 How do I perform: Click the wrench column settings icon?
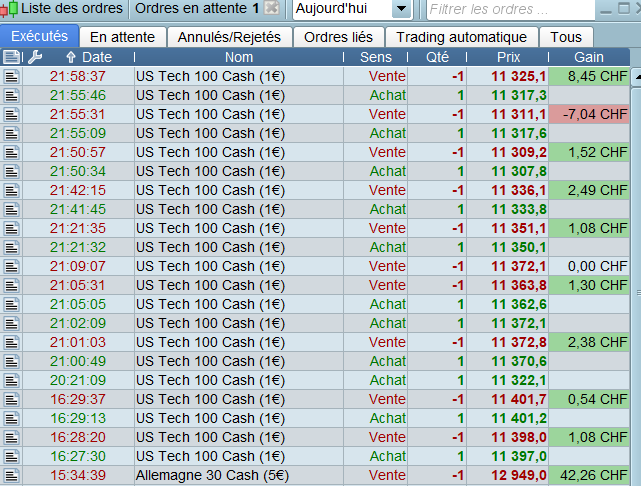35,57
